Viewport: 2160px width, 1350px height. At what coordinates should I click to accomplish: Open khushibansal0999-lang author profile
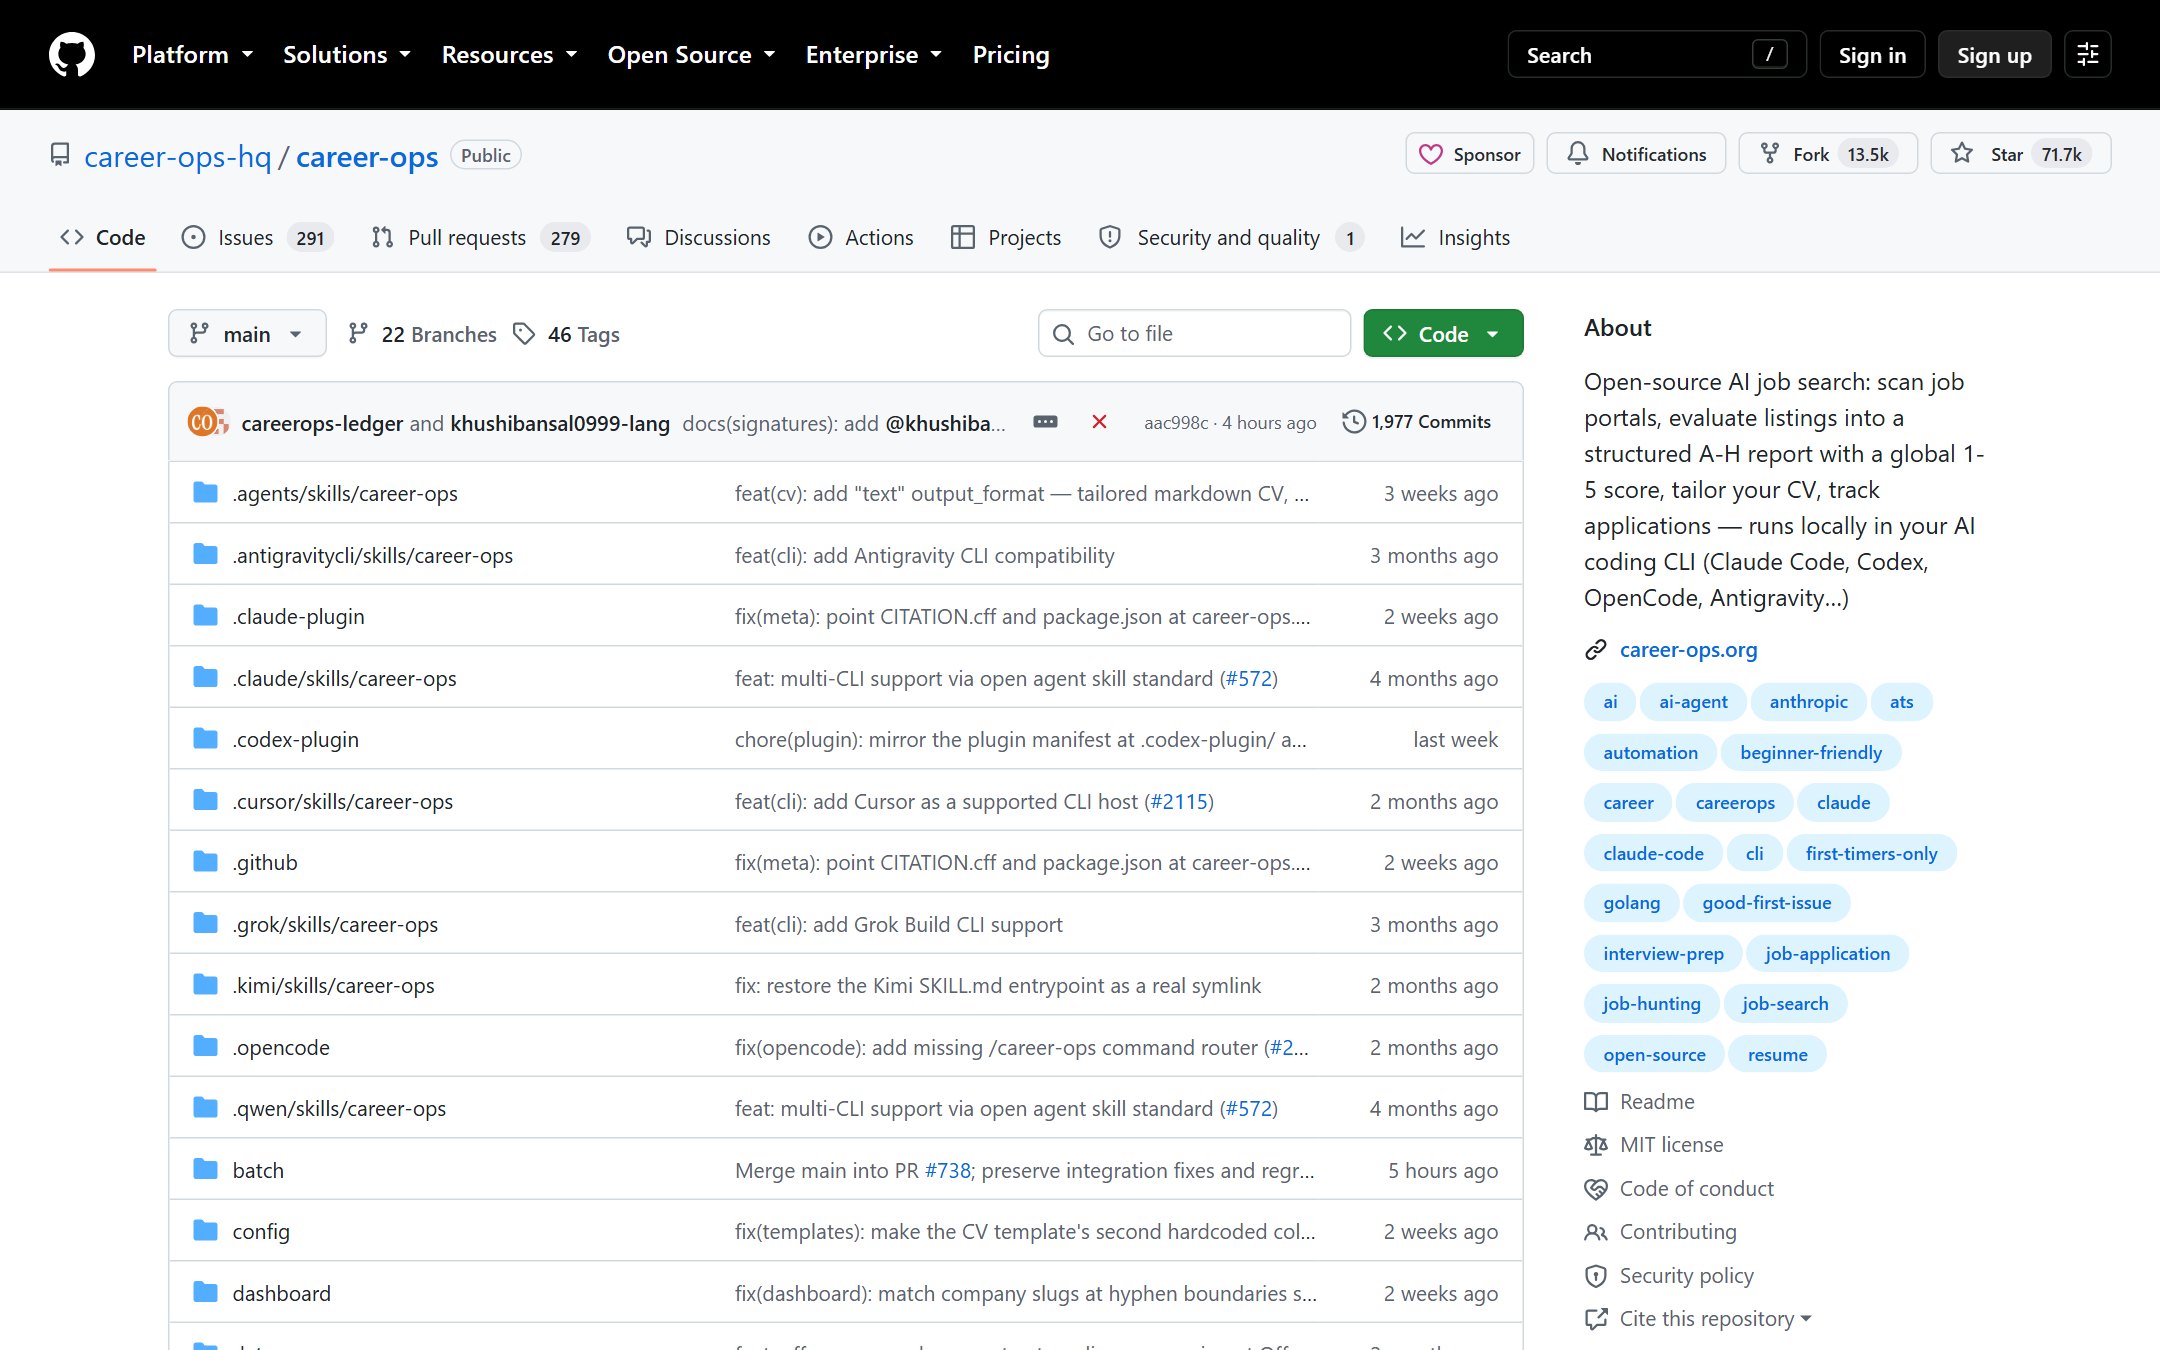560,423
